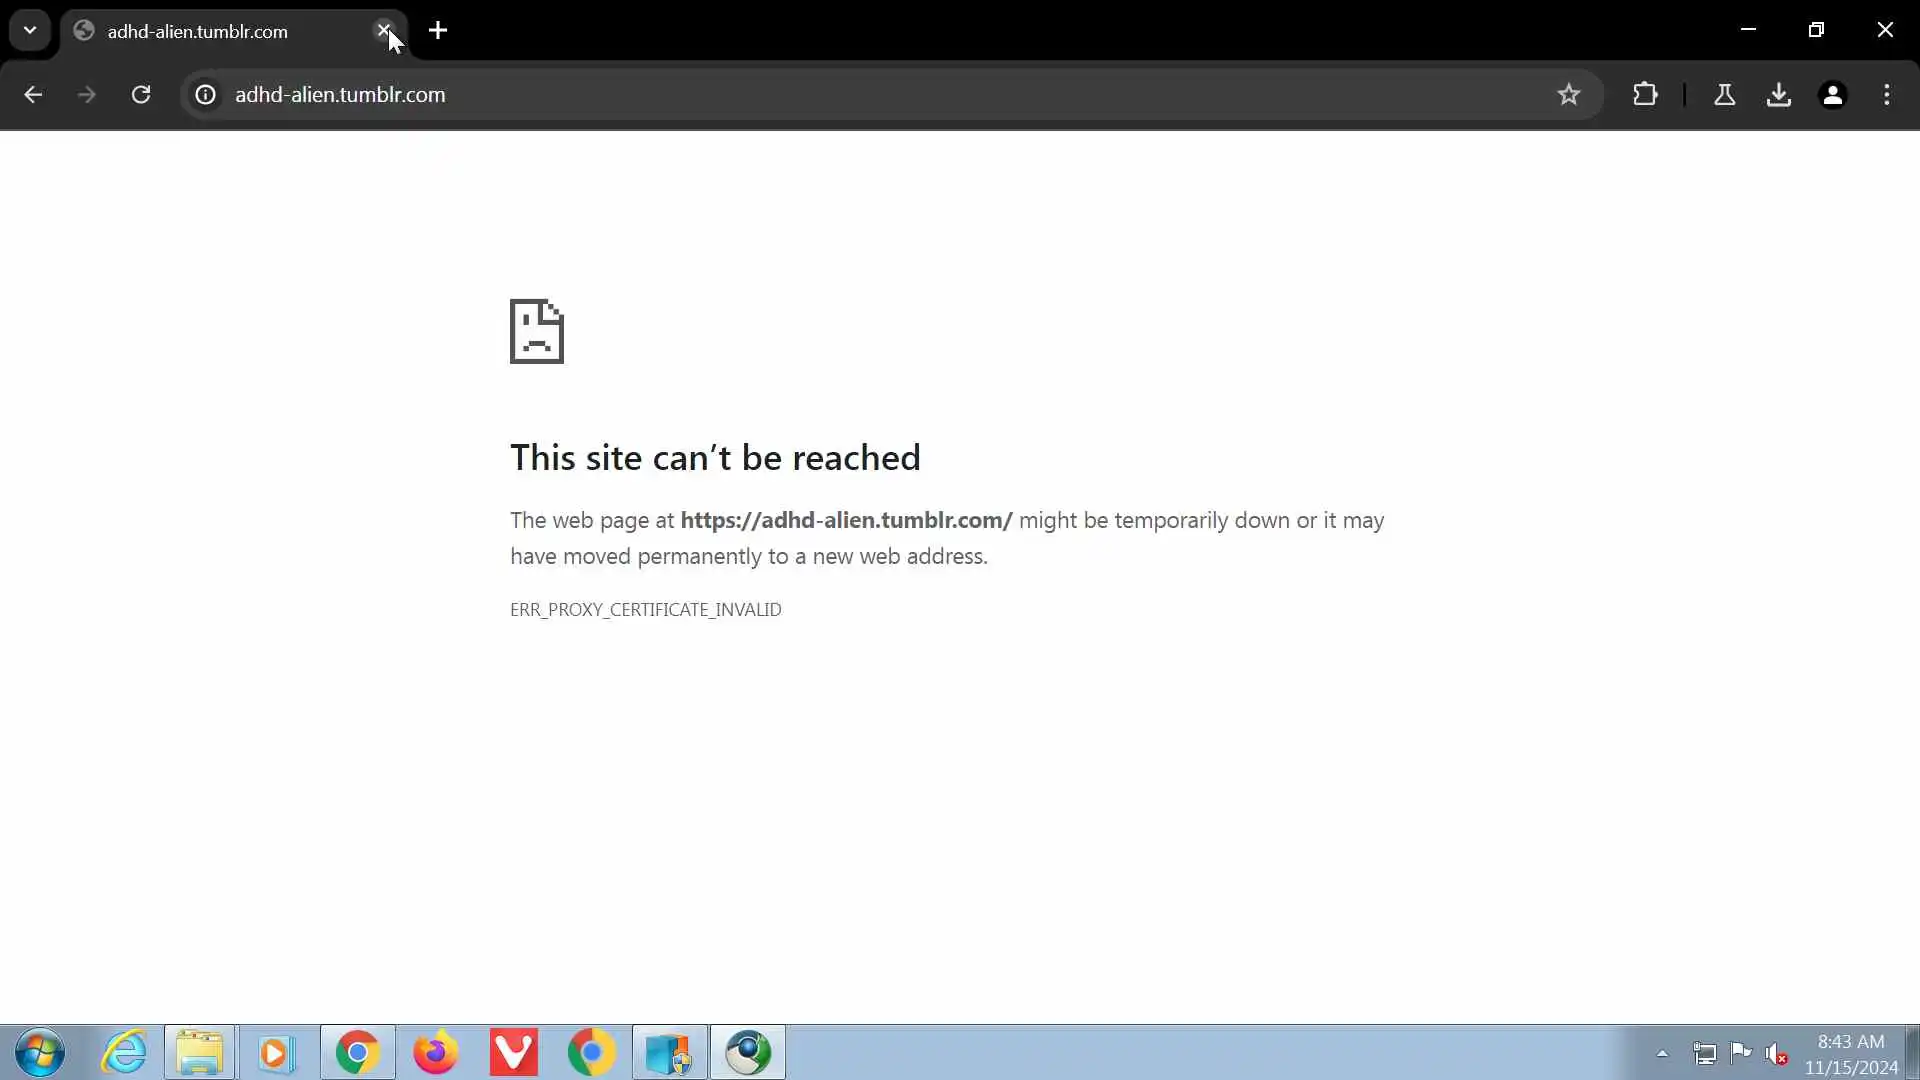
Task: Bookmark this tab with star icon
Action: pyautogui.click(x=1568, y=95)
